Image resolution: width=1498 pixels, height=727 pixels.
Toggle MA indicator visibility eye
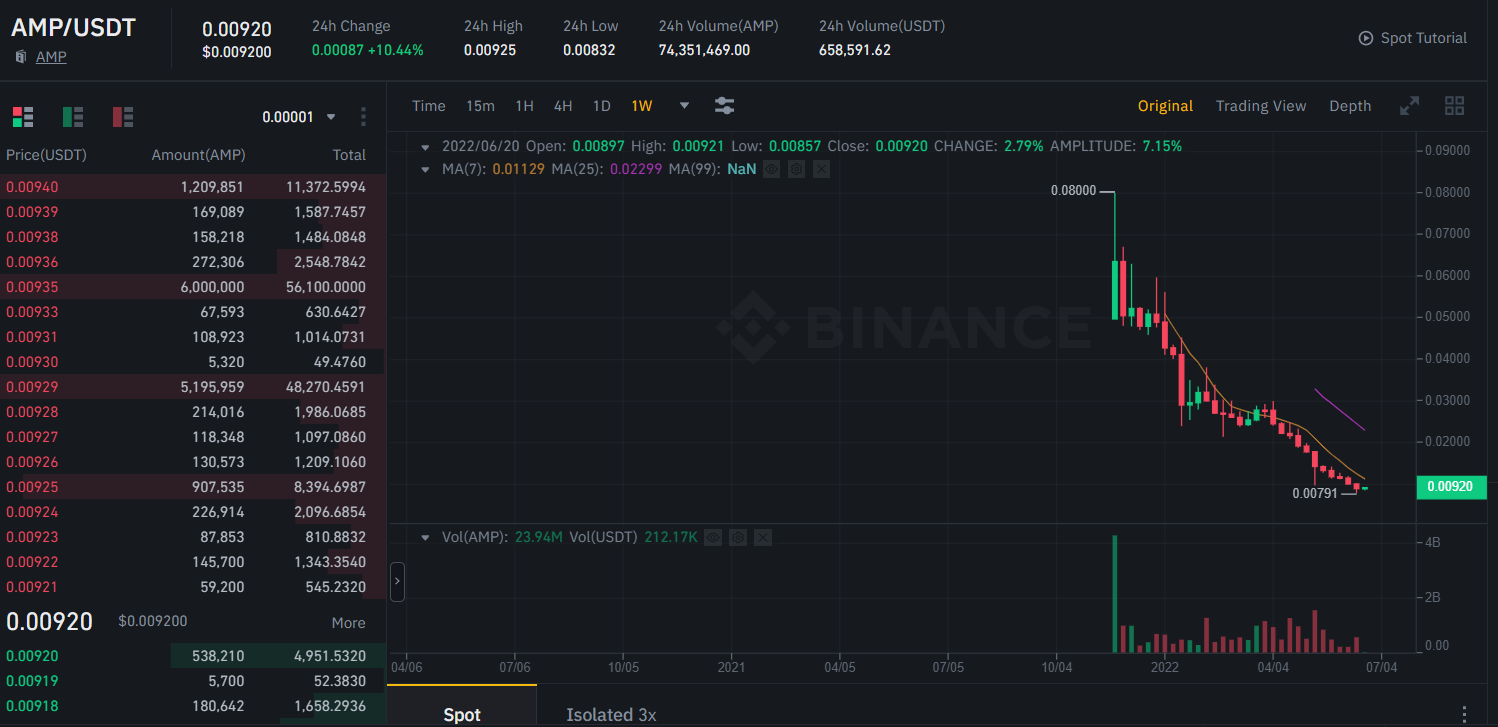pyautogui.click(x=771, y=169)
